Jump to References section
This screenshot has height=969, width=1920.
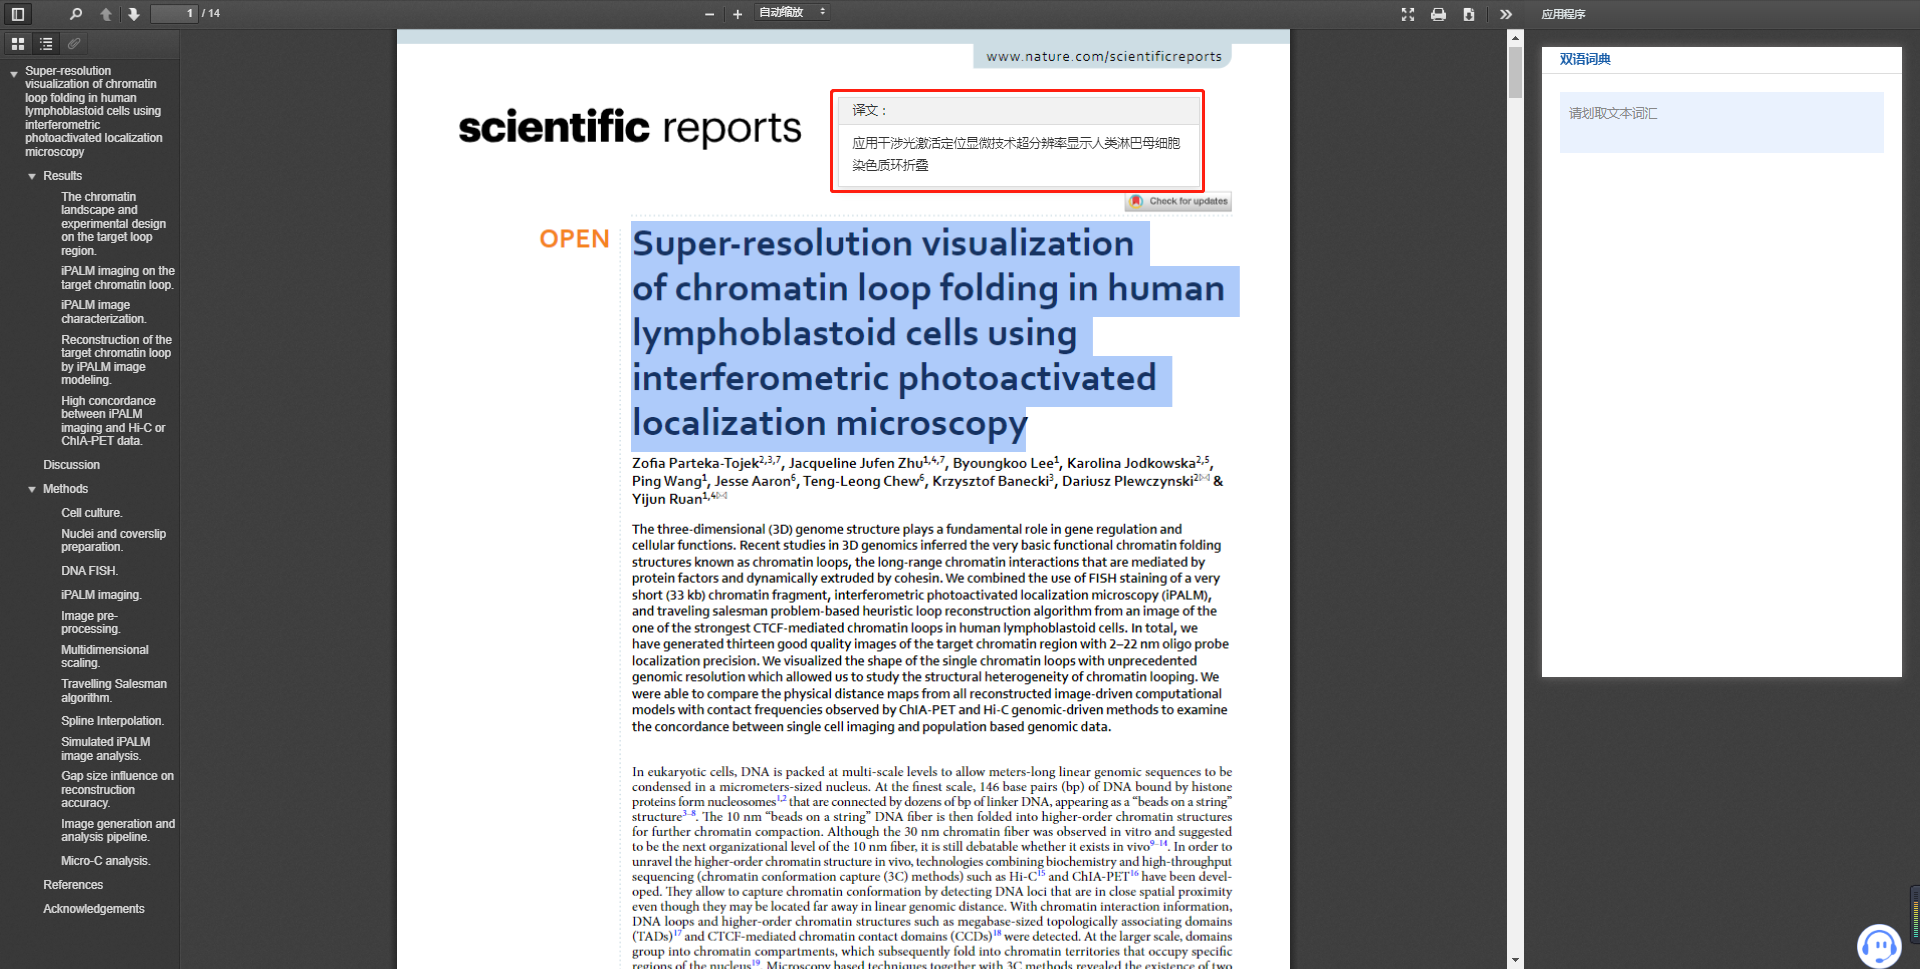coord(73,885)
